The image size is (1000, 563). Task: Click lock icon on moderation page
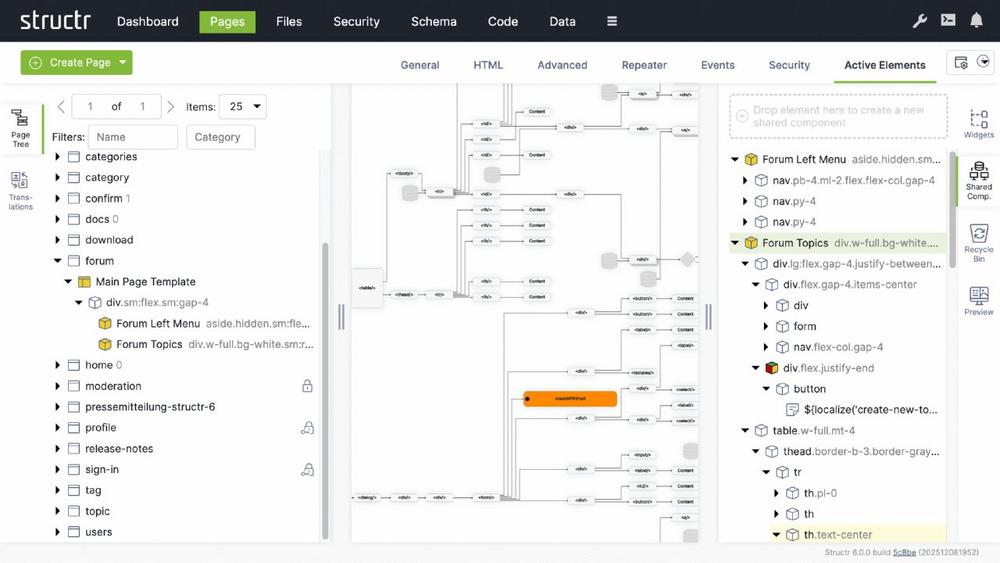pyautogui.click(x=308, y=386)
